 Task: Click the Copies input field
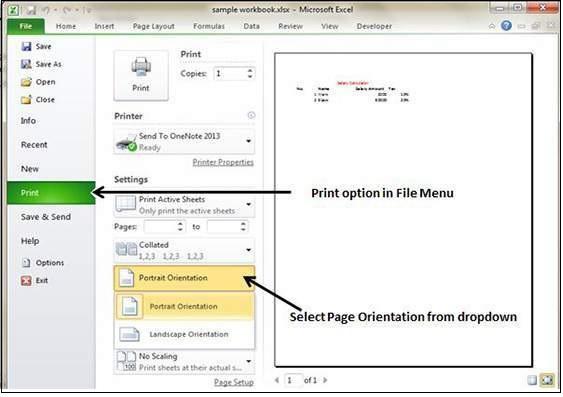230,74
